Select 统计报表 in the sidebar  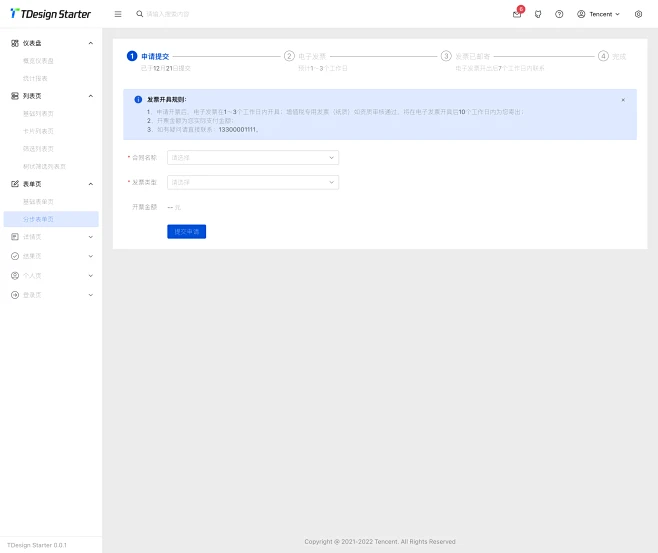[x=35, y=78]
